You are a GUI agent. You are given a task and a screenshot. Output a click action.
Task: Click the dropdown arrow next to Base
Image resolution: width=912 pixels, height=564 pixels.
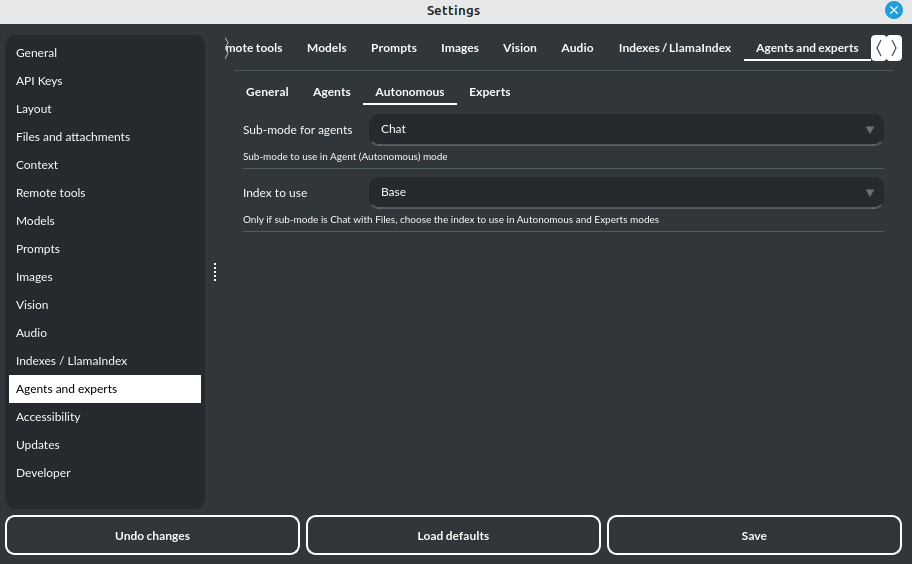pyautogui.click(x=870, y=192)
